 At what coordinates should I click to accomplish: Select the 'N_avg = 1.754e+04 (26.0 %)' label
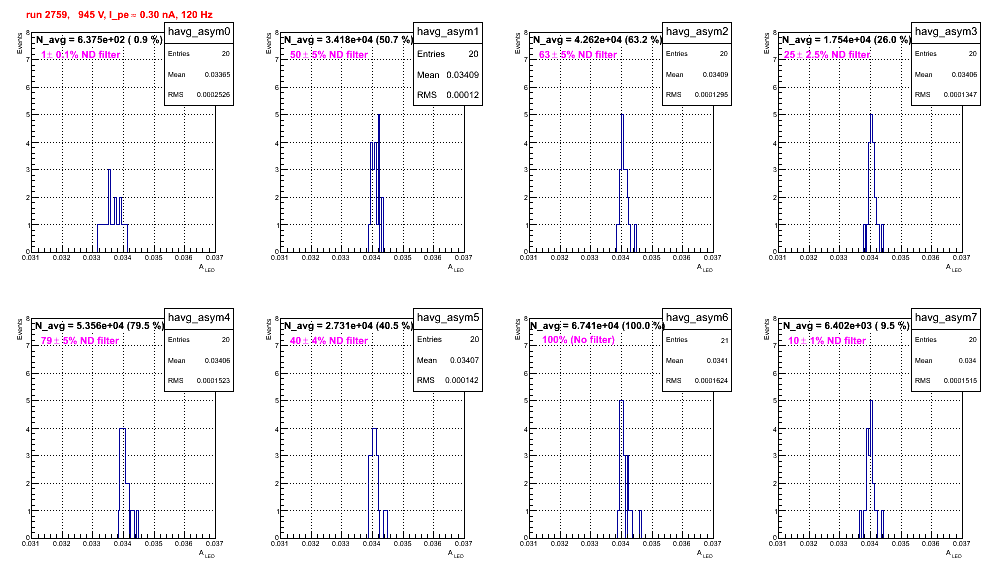click(846, 39)
